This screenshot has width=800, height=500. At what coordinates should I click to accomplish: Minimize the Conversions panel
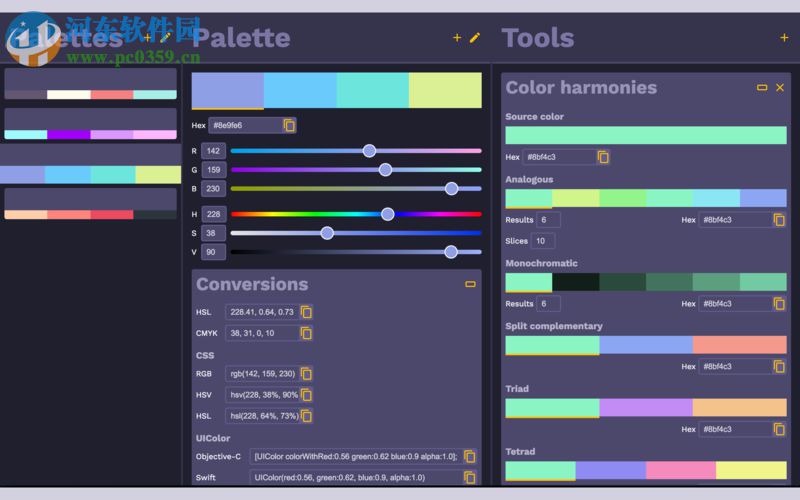coord(470,284)
